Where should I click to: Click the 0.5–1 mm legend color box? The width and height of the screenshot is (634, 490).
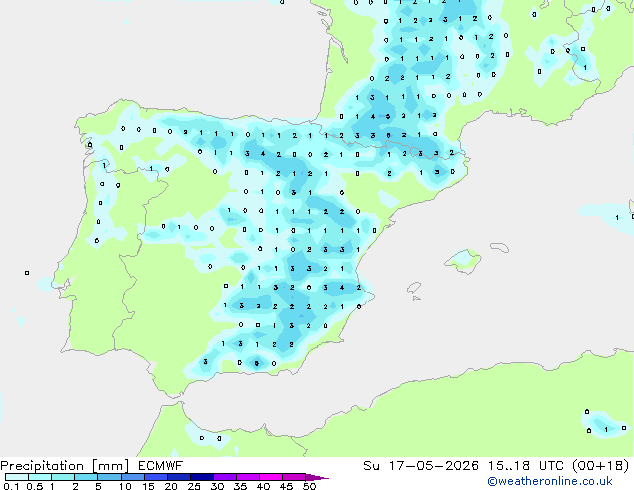(x=40, y=477)
